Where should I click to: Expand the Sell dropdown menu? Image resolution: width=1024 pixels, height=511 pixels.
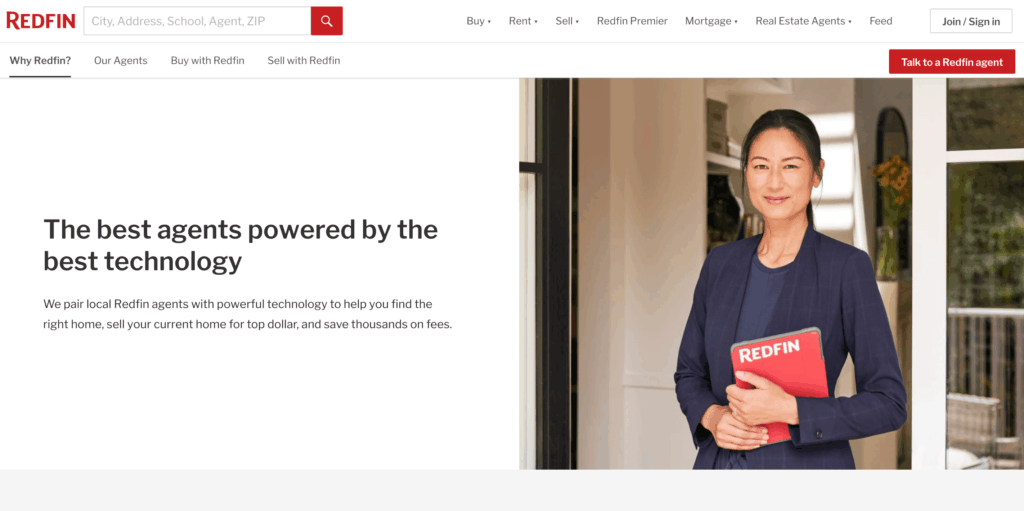pyautogui.click(x=567, y=21)
